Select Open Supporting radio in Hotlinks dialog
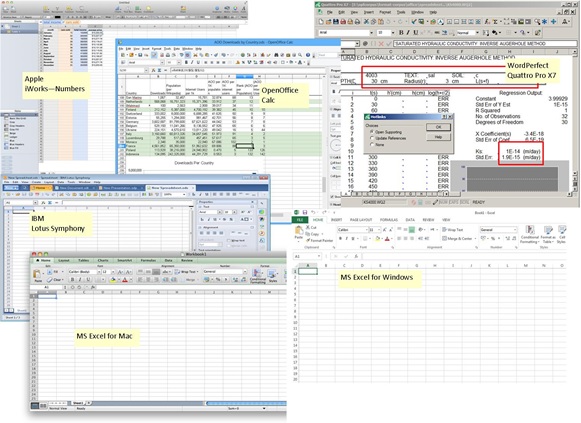Image resolution: width=581 pixels, height=423 pixels. (372, 132)
